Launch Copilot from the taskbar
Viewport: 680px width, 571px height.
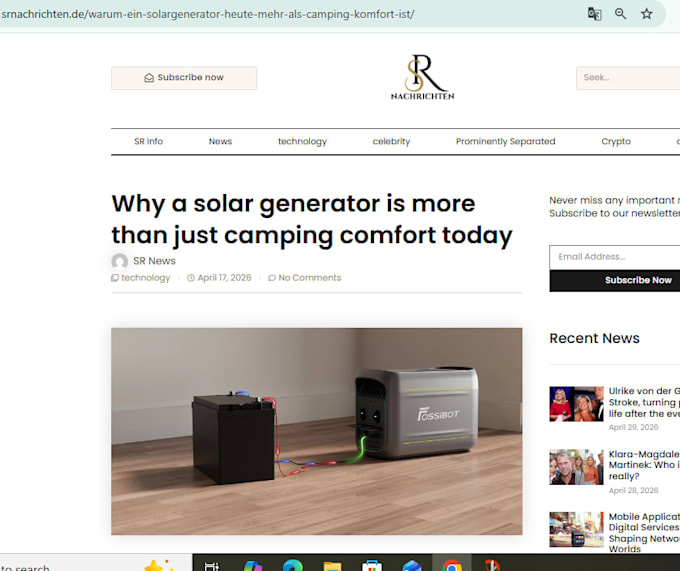(x=253, y=565)
